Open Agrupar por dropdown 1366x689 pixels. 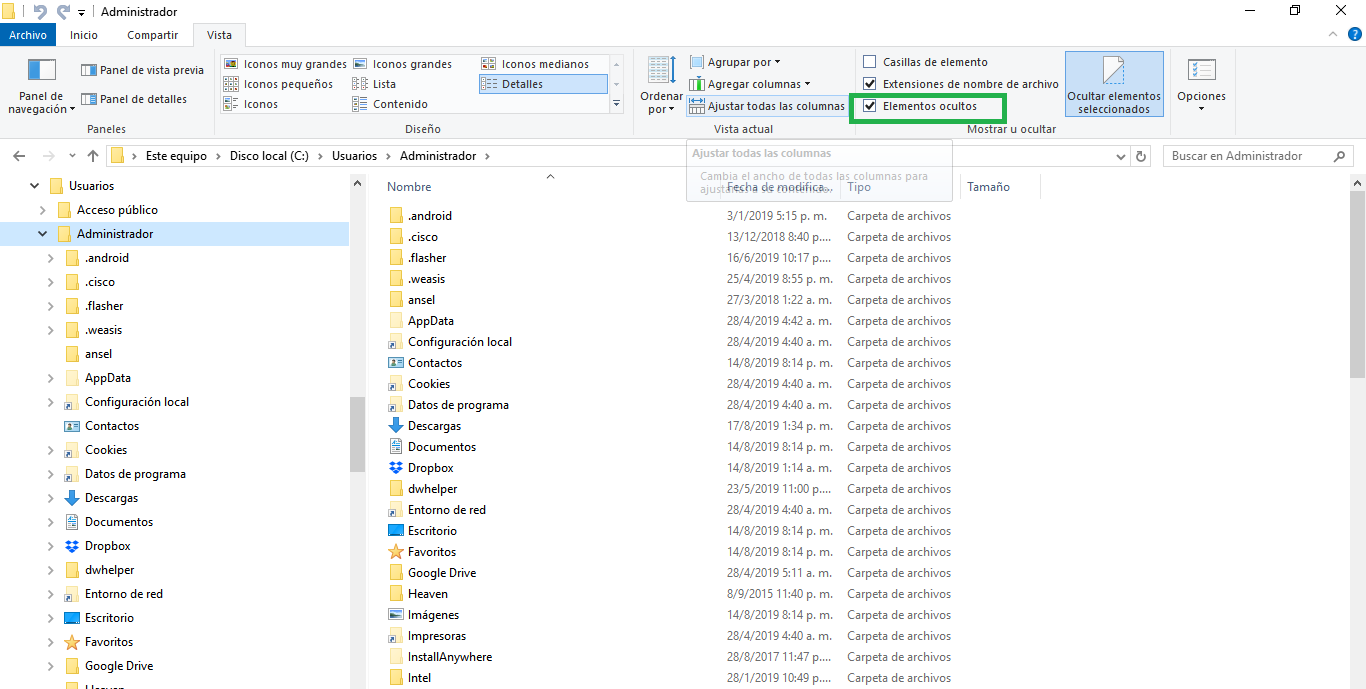(x=735, y=62)
